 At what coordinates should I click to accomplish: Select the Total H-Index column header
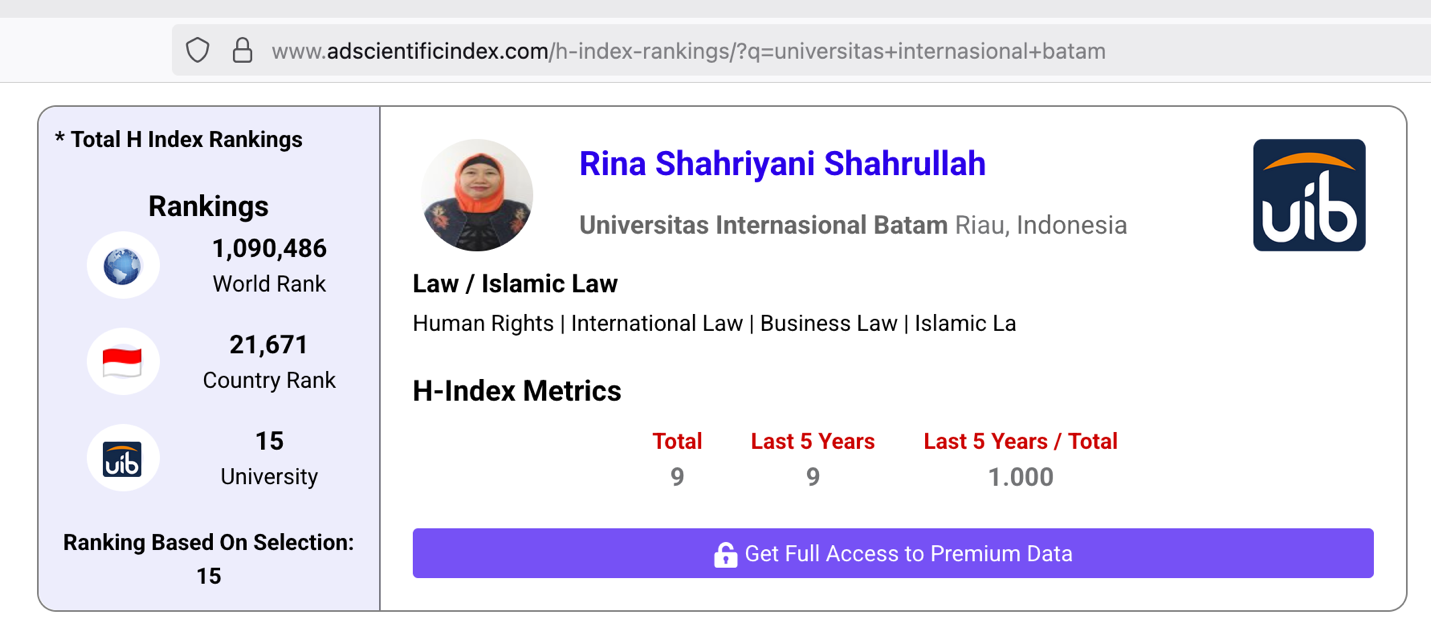678,440
